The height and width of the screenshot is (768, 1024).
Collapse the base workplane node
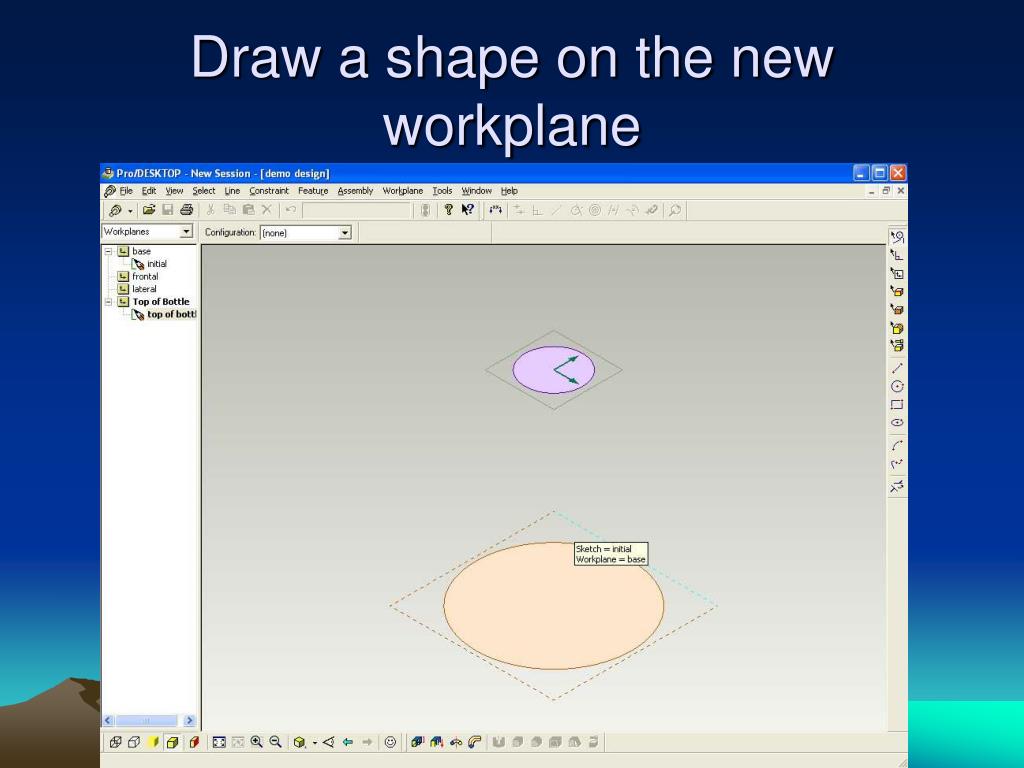pos(109,251)
